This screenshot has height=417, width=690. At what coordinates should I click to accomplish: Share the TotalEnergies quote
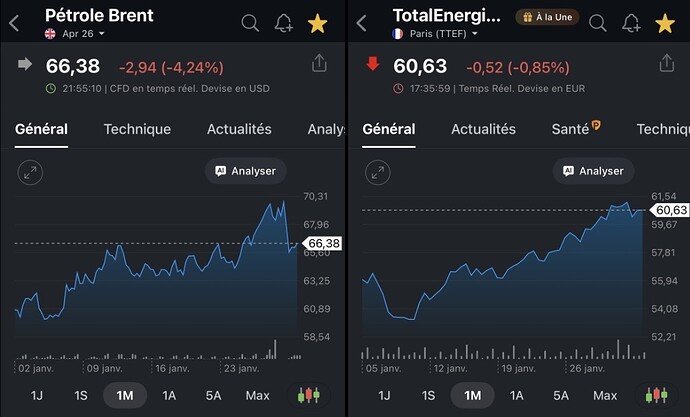(667, 63)
